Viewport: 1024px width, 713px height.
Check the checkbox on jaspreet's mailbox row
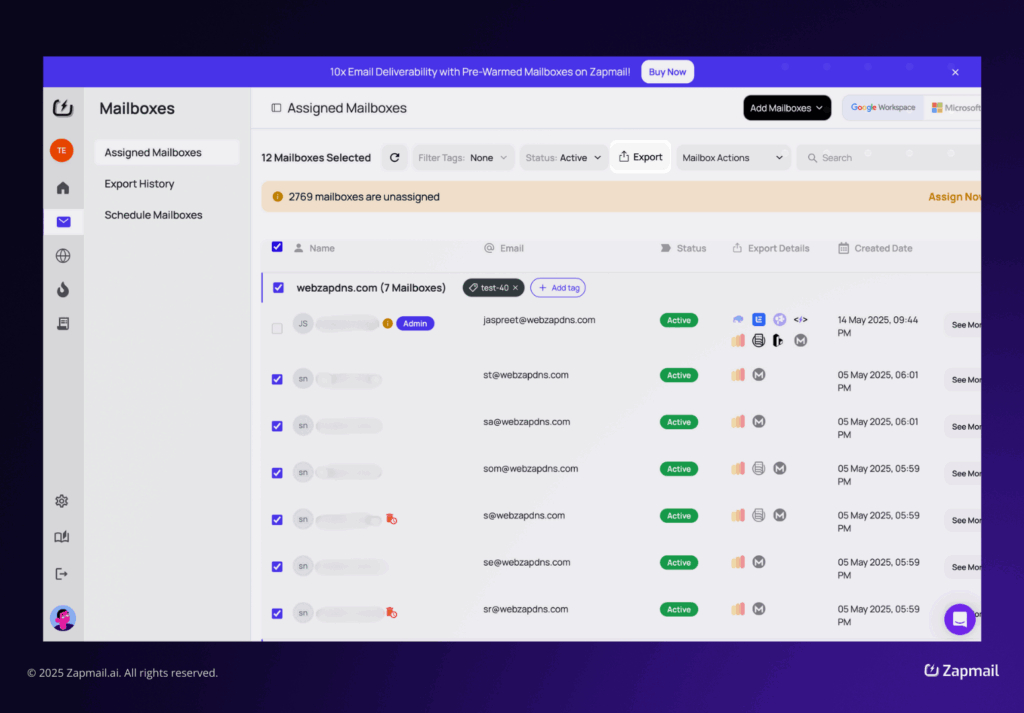click(277, 327)
